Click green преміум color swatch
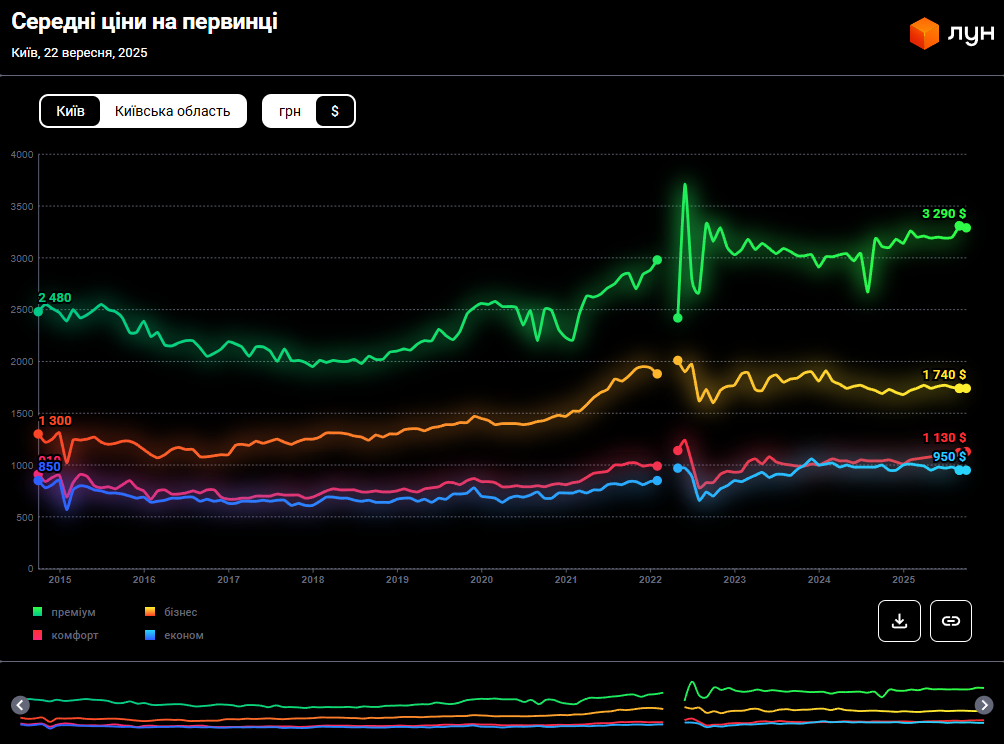 click(x=38, y=612)
